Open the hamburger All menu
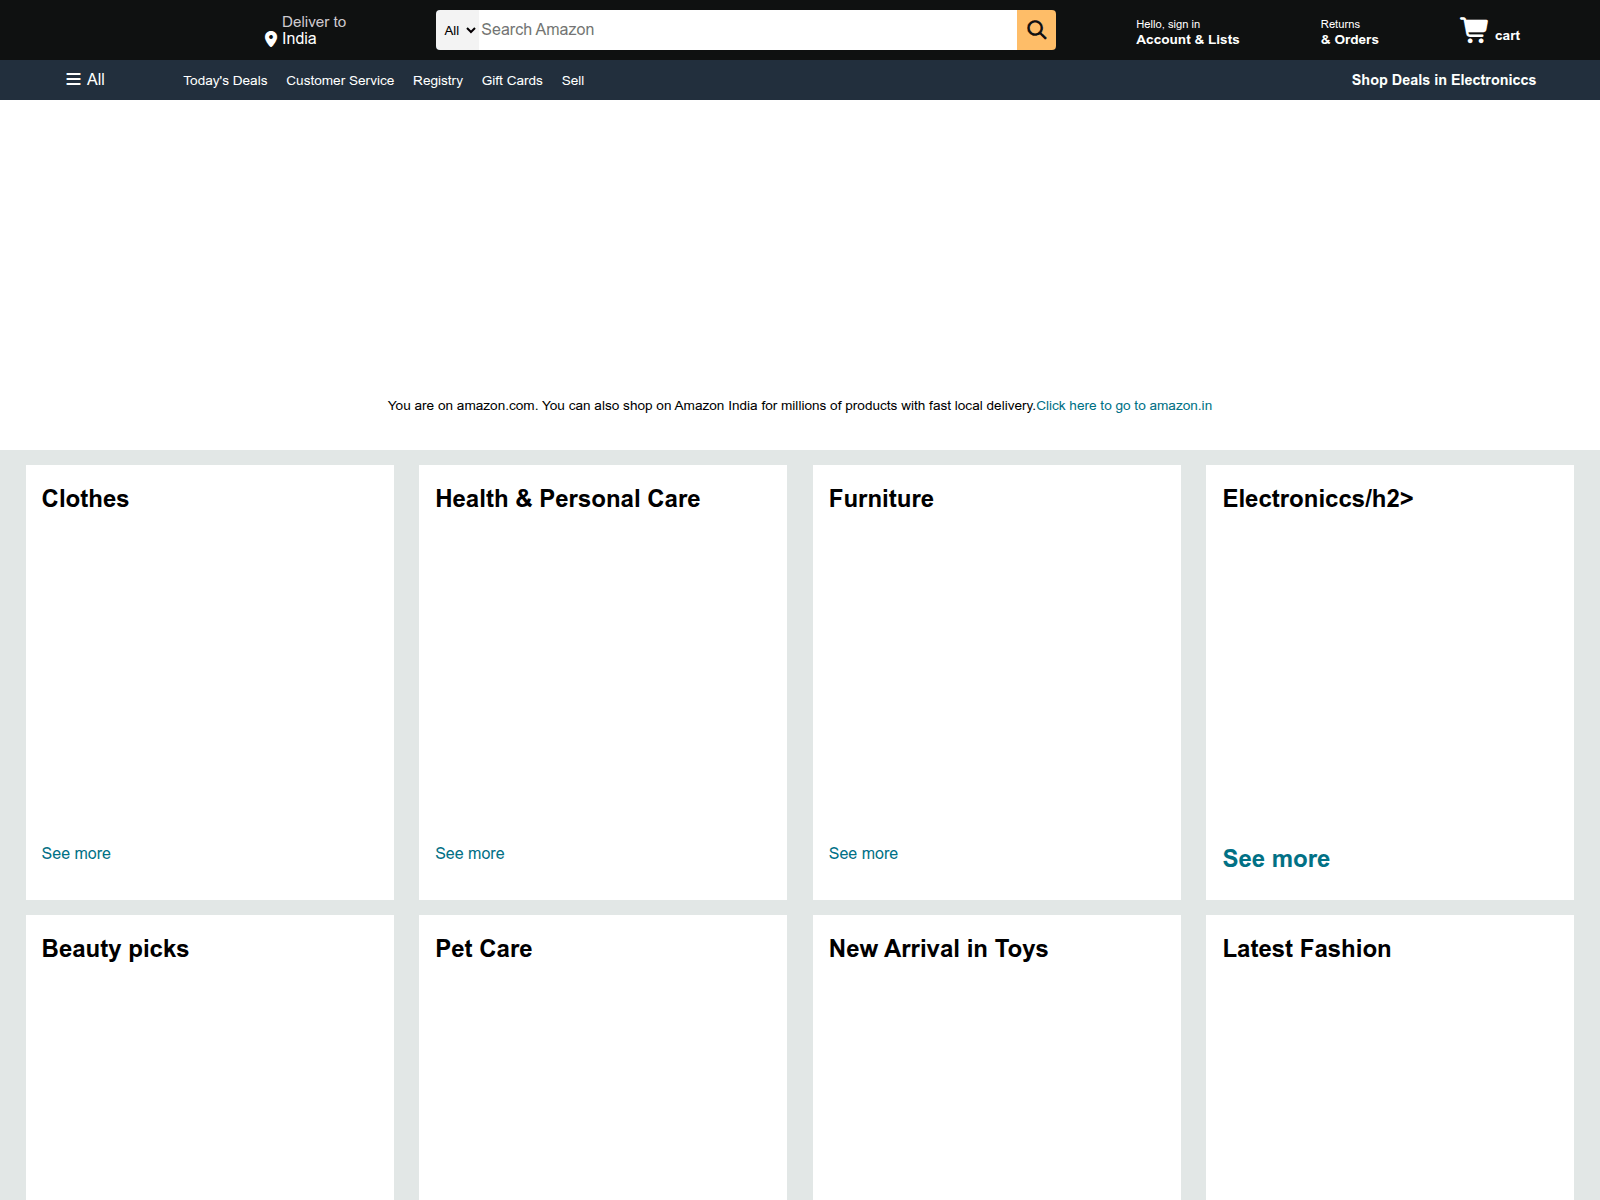This screenshot has height=1200, width=1600. pos(85,80)
